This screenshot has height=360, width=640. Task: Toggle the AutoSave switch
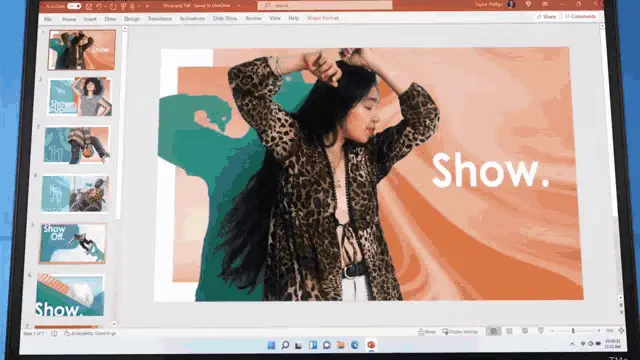74,6
